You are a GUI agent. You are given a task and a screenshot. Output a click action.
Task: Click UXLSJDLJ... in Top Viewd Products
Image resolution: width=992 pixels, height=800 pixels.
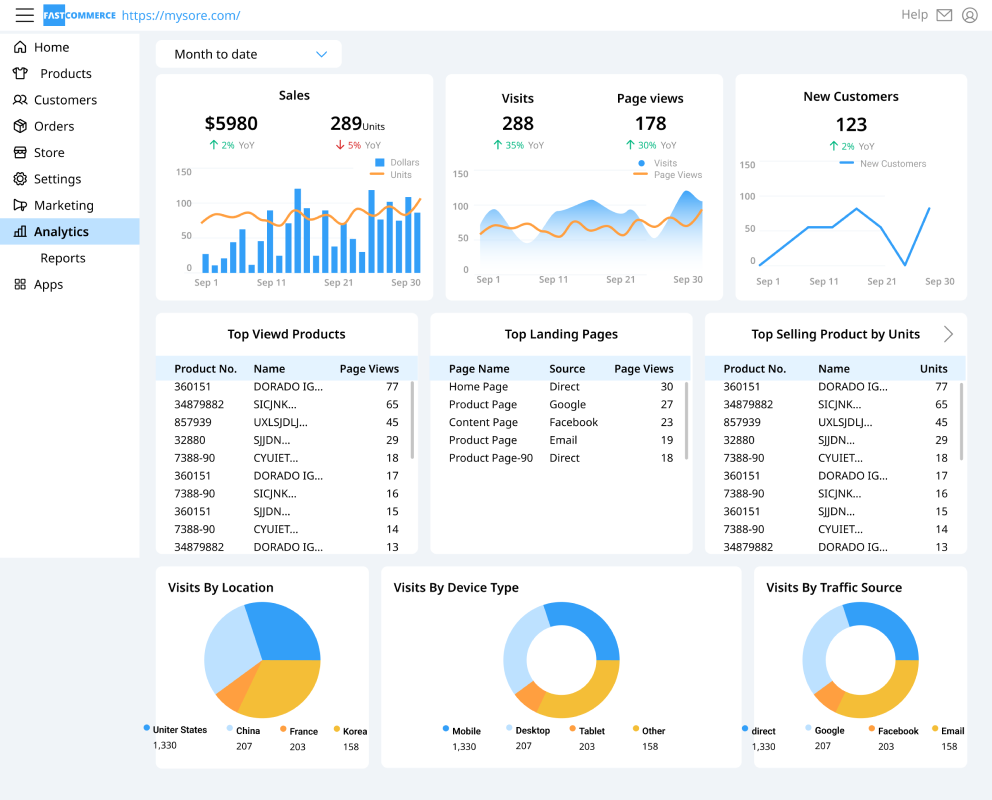(x=280, y=422)
